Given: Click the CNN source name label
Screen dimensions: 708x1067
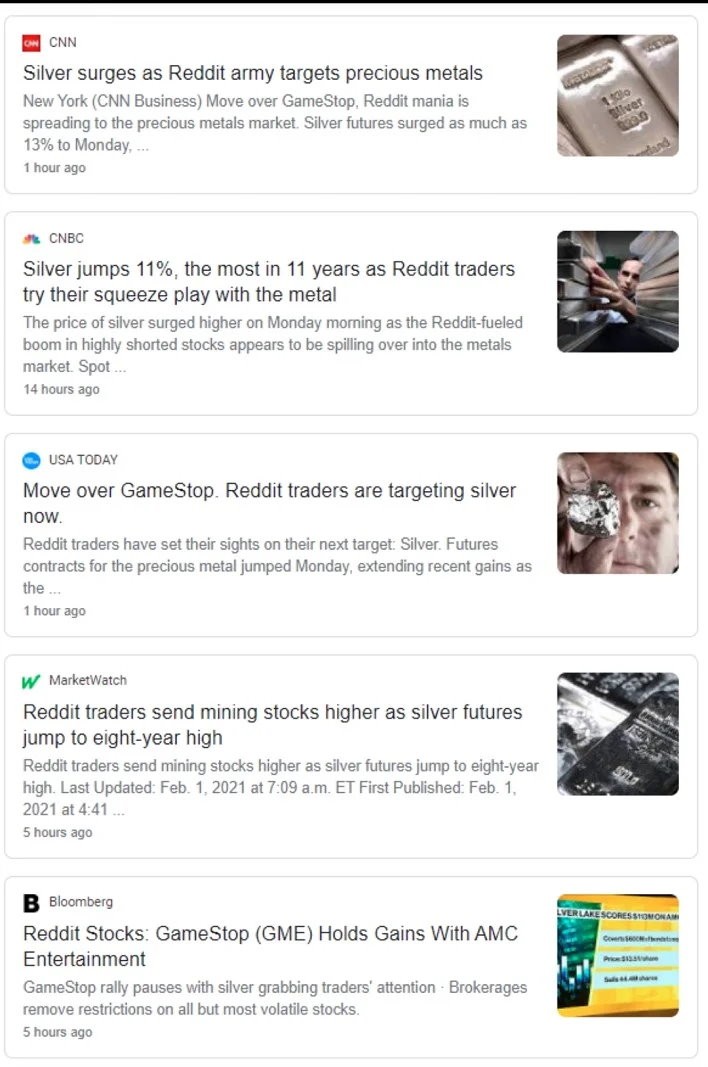Looking at the screenshot, I should coord(63,42).
